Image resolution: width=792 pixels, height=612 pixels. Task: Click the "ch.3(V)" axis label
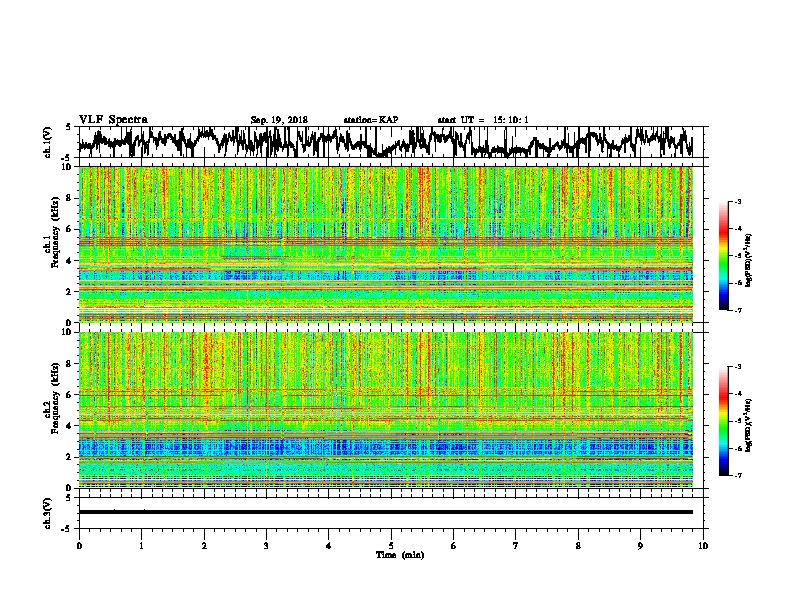(47, 513)
